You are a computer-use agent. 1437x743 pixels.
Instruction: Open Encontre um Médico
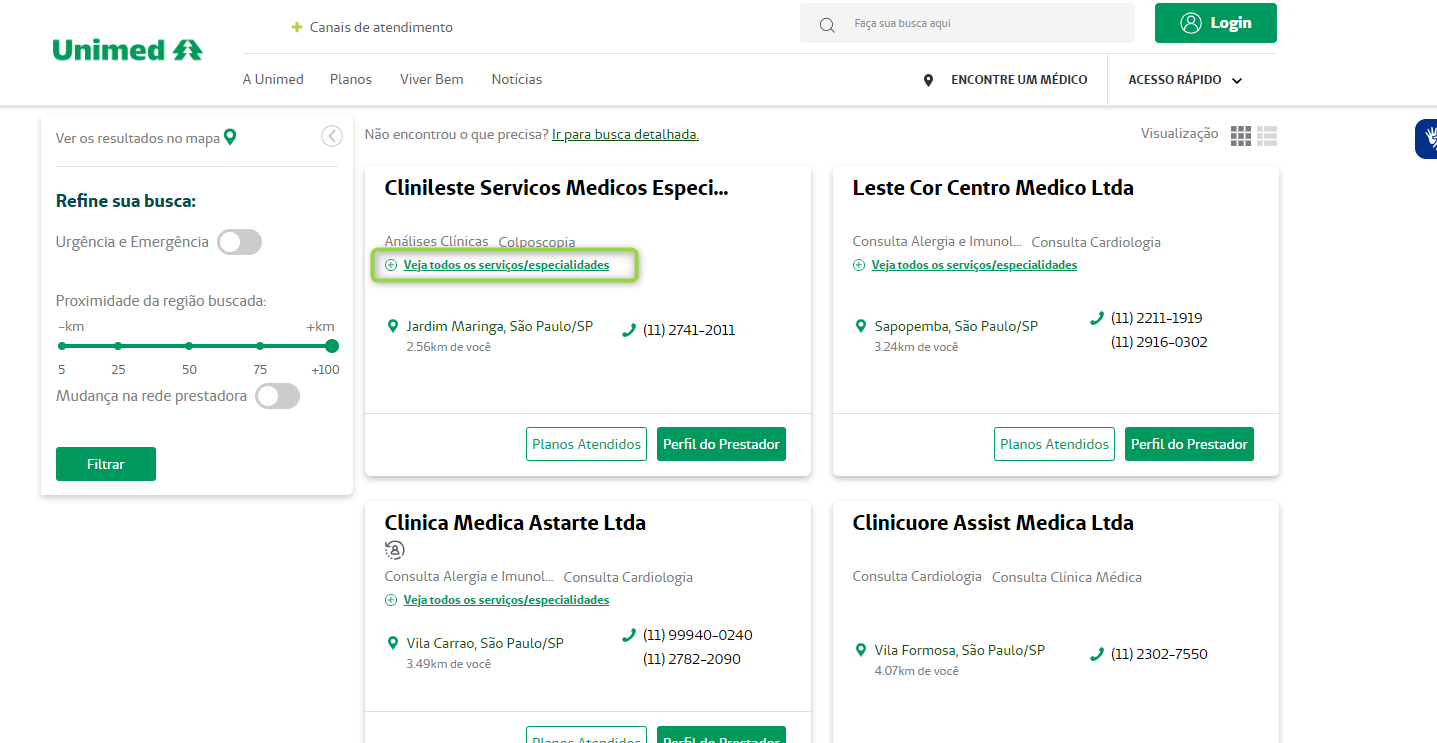pyautogui.click(x=1019, y=80)
